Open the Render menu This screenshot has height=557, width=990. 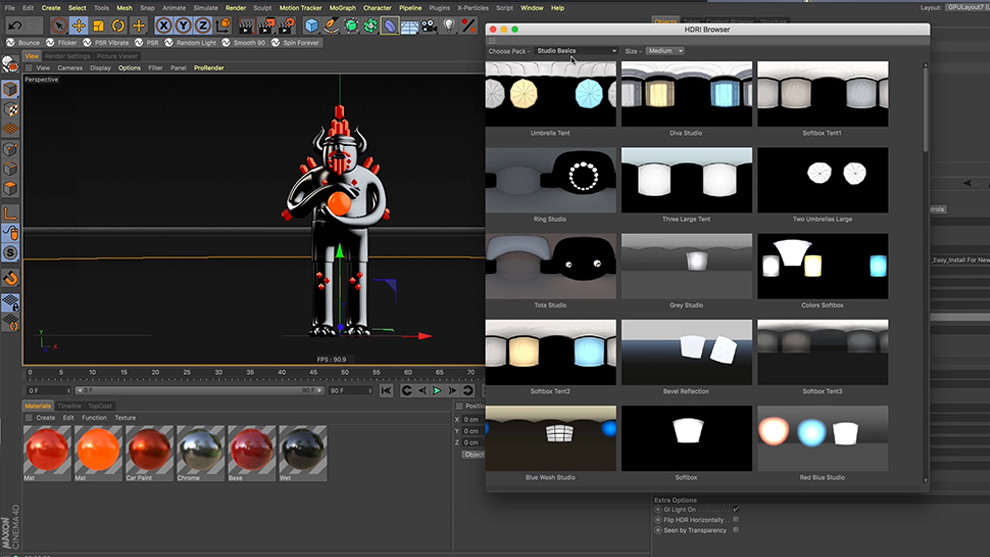[236, 8]
